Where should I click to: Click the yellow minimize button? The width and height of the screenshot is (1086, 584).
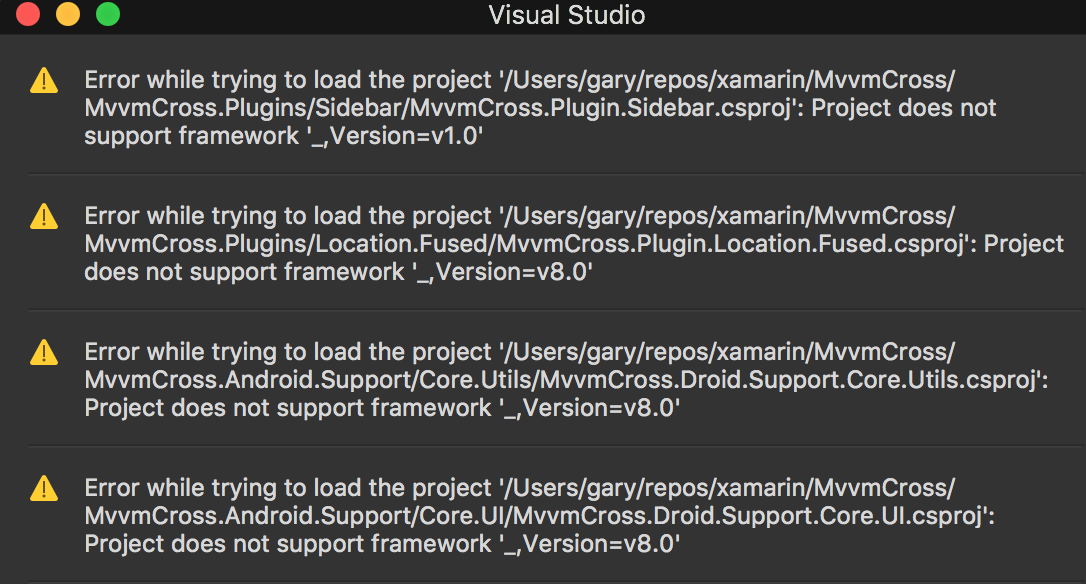tap(67, 15)
